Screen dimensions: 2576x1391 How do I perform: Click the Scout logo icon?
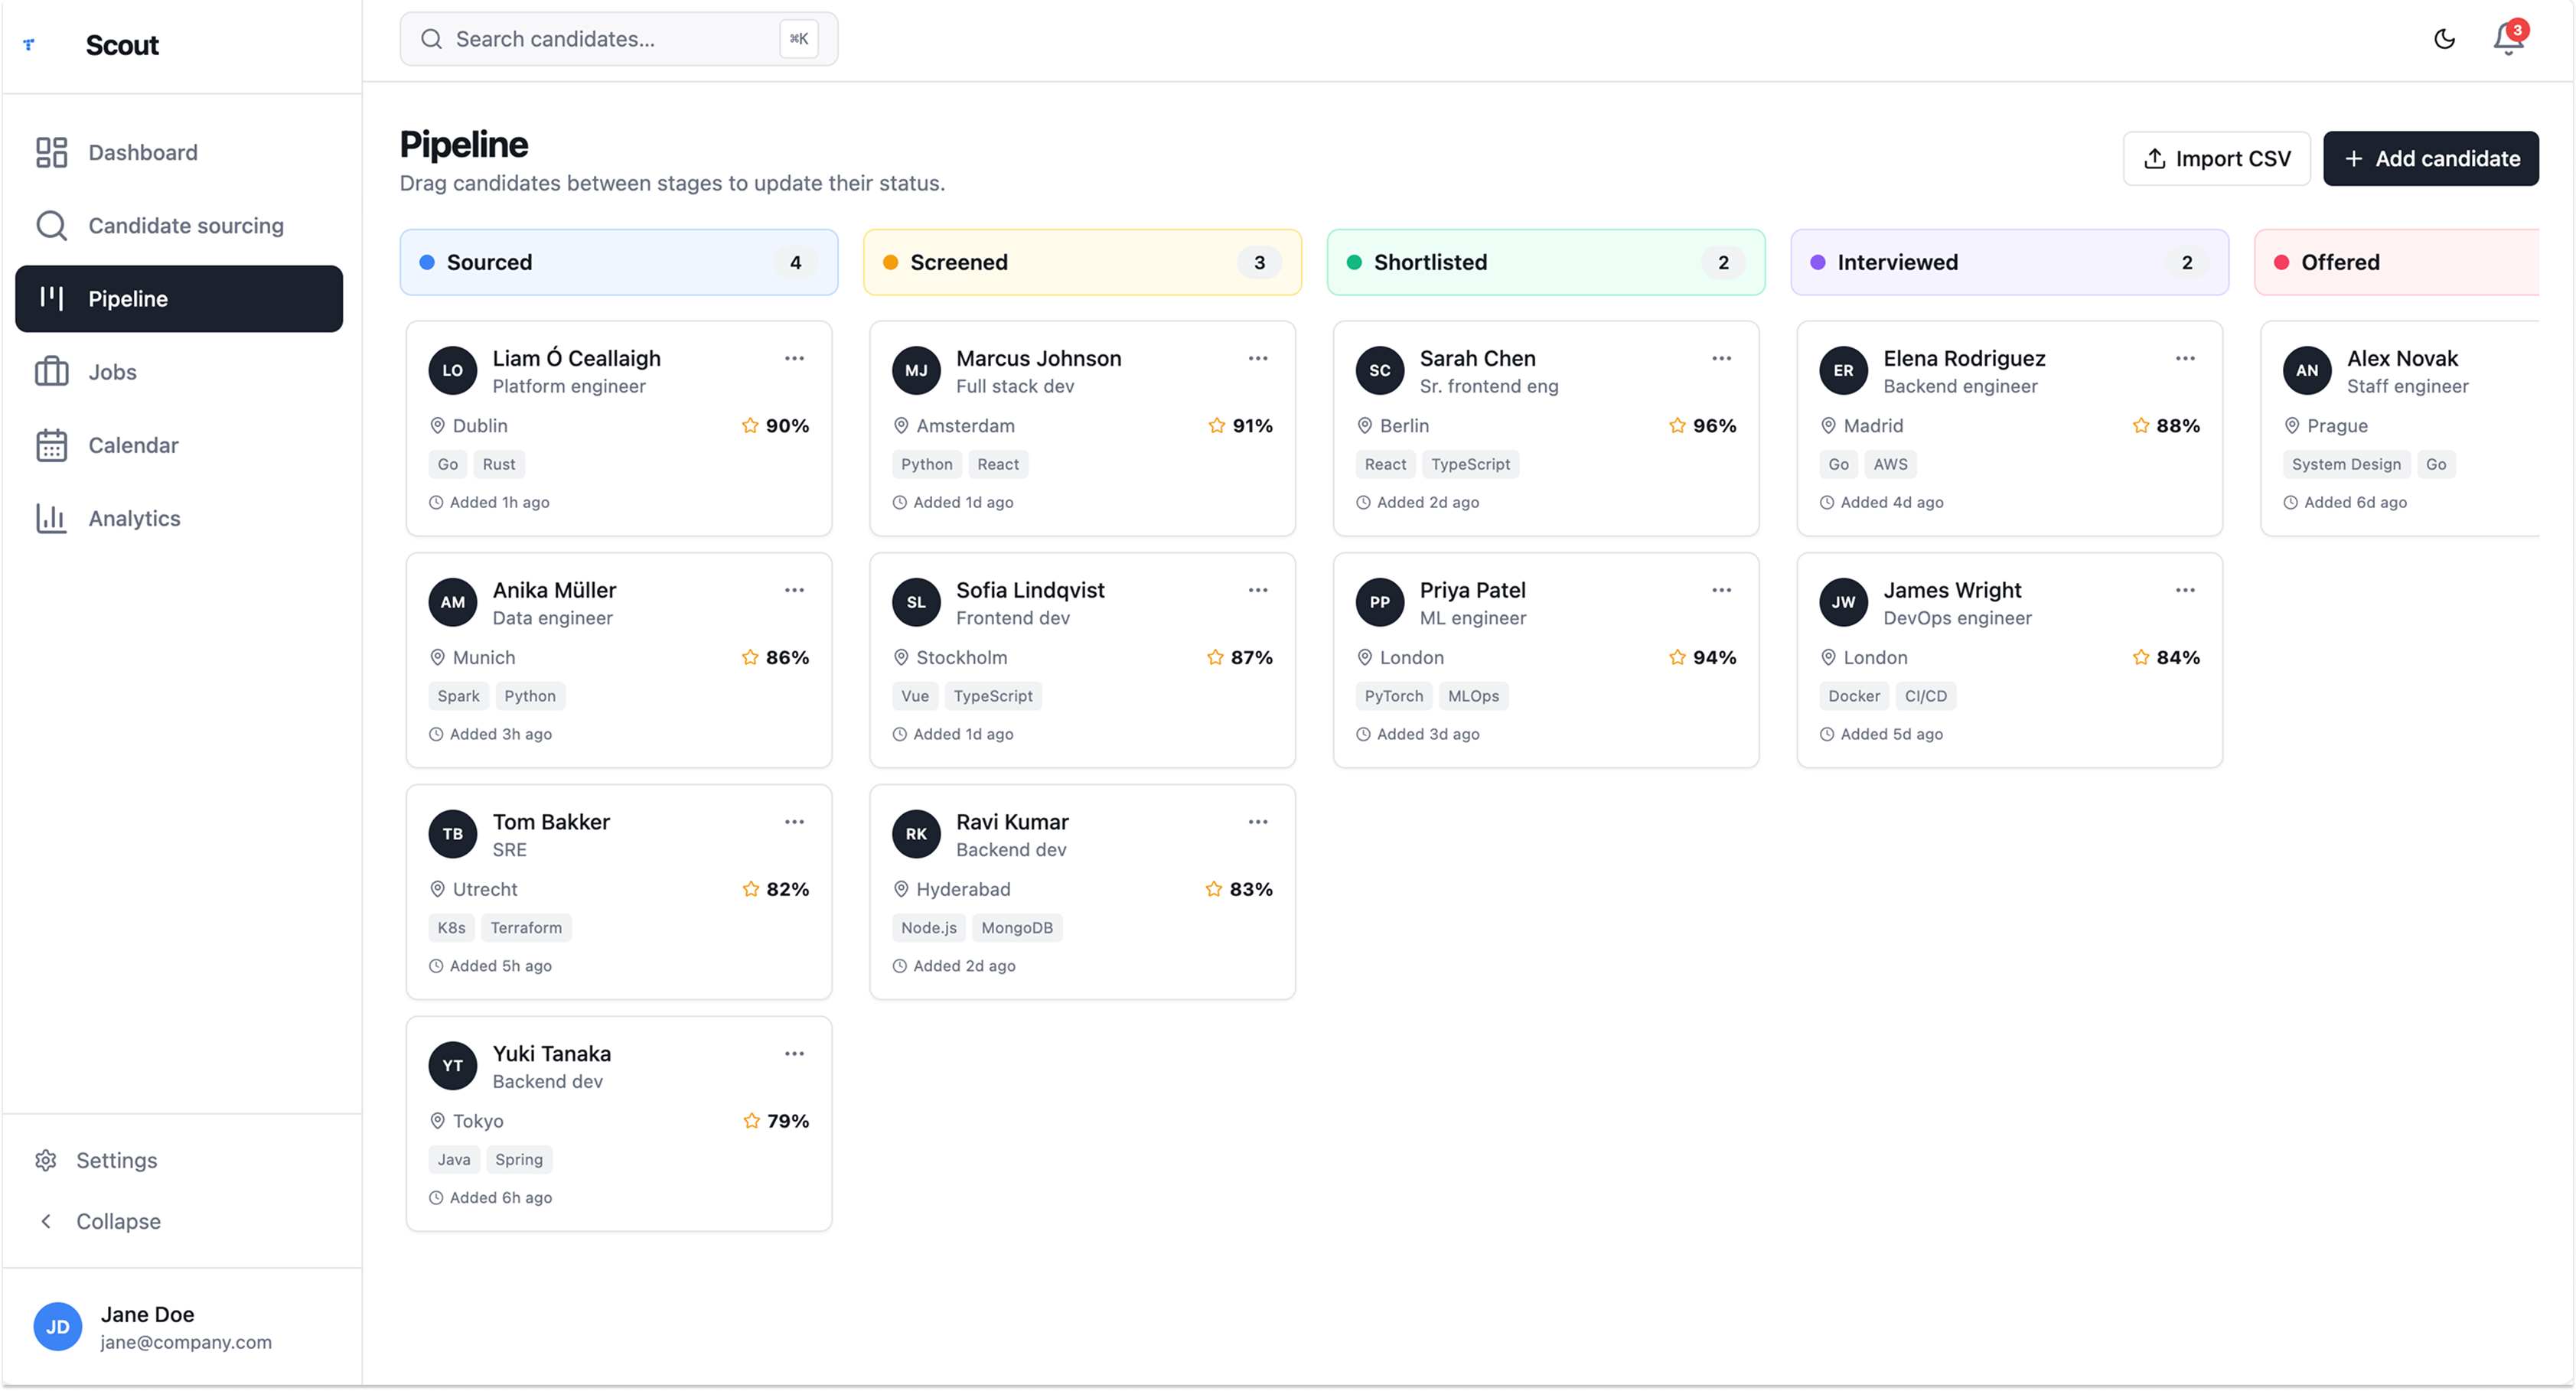click(x=29, y=44)
